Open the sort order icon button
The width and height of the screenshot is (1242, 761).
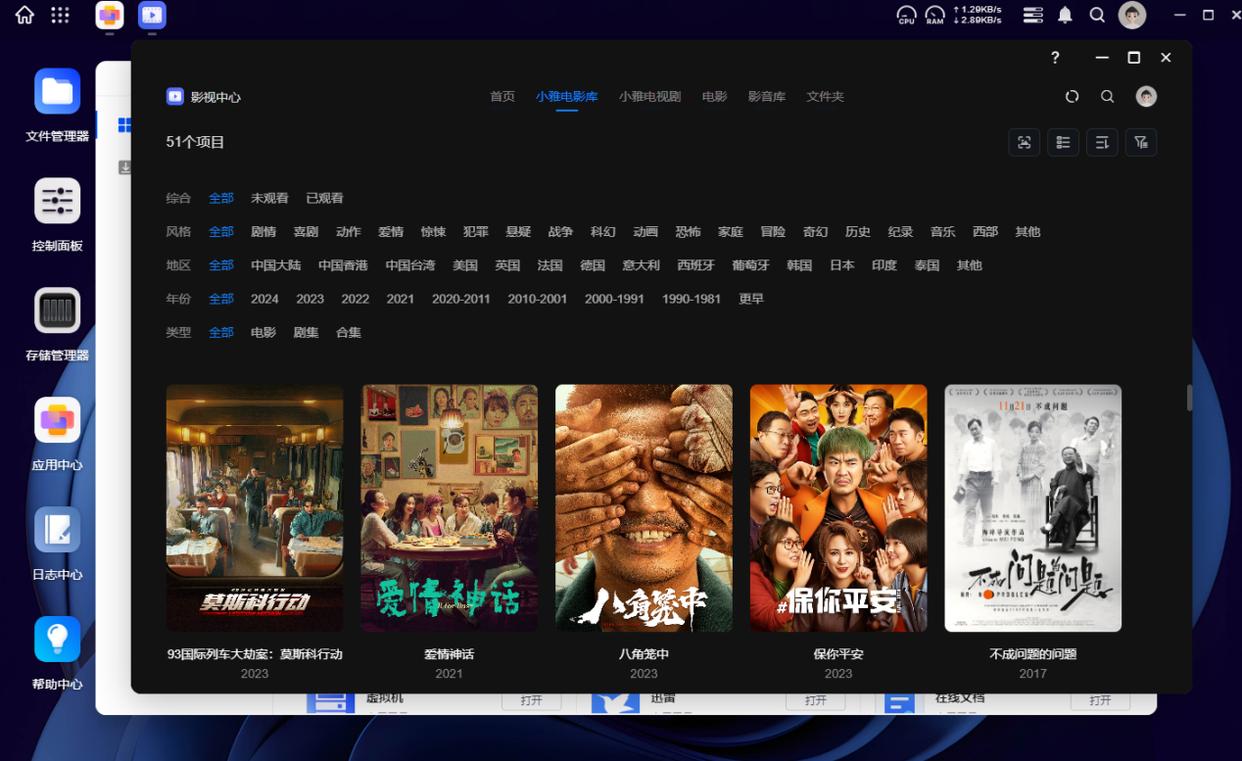point(1102,142)
